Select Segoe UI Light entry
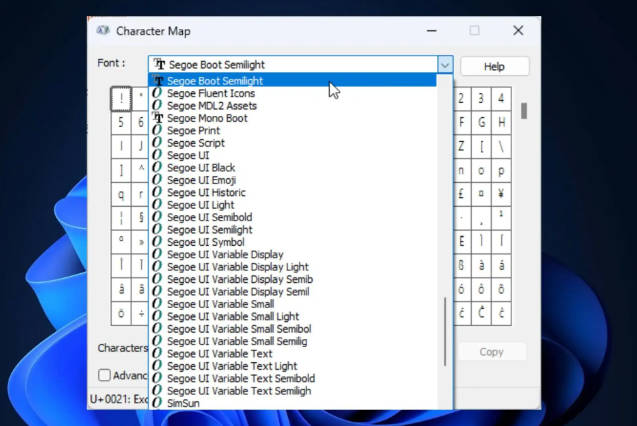Viewport: 637px width, 426px height. point(293,205)
